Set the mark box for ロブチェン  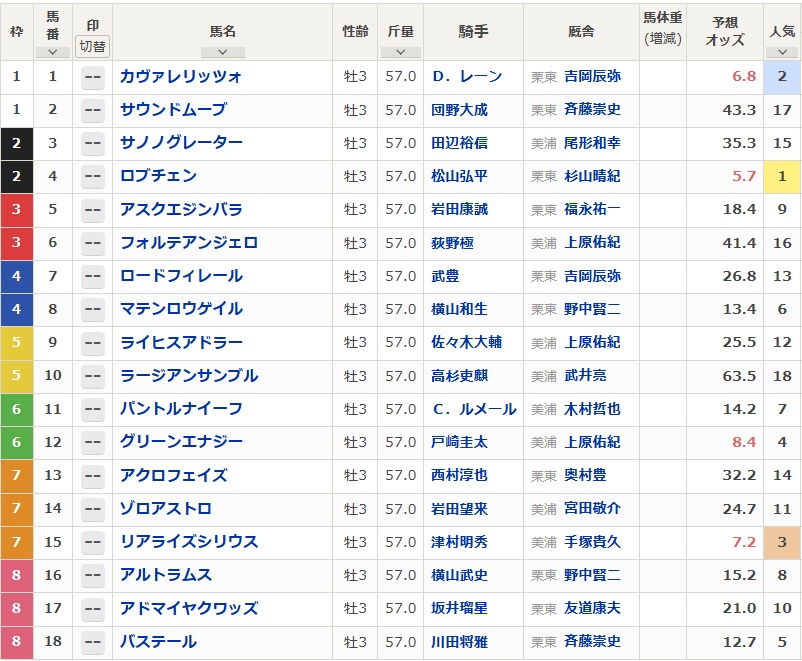point(93,177)
